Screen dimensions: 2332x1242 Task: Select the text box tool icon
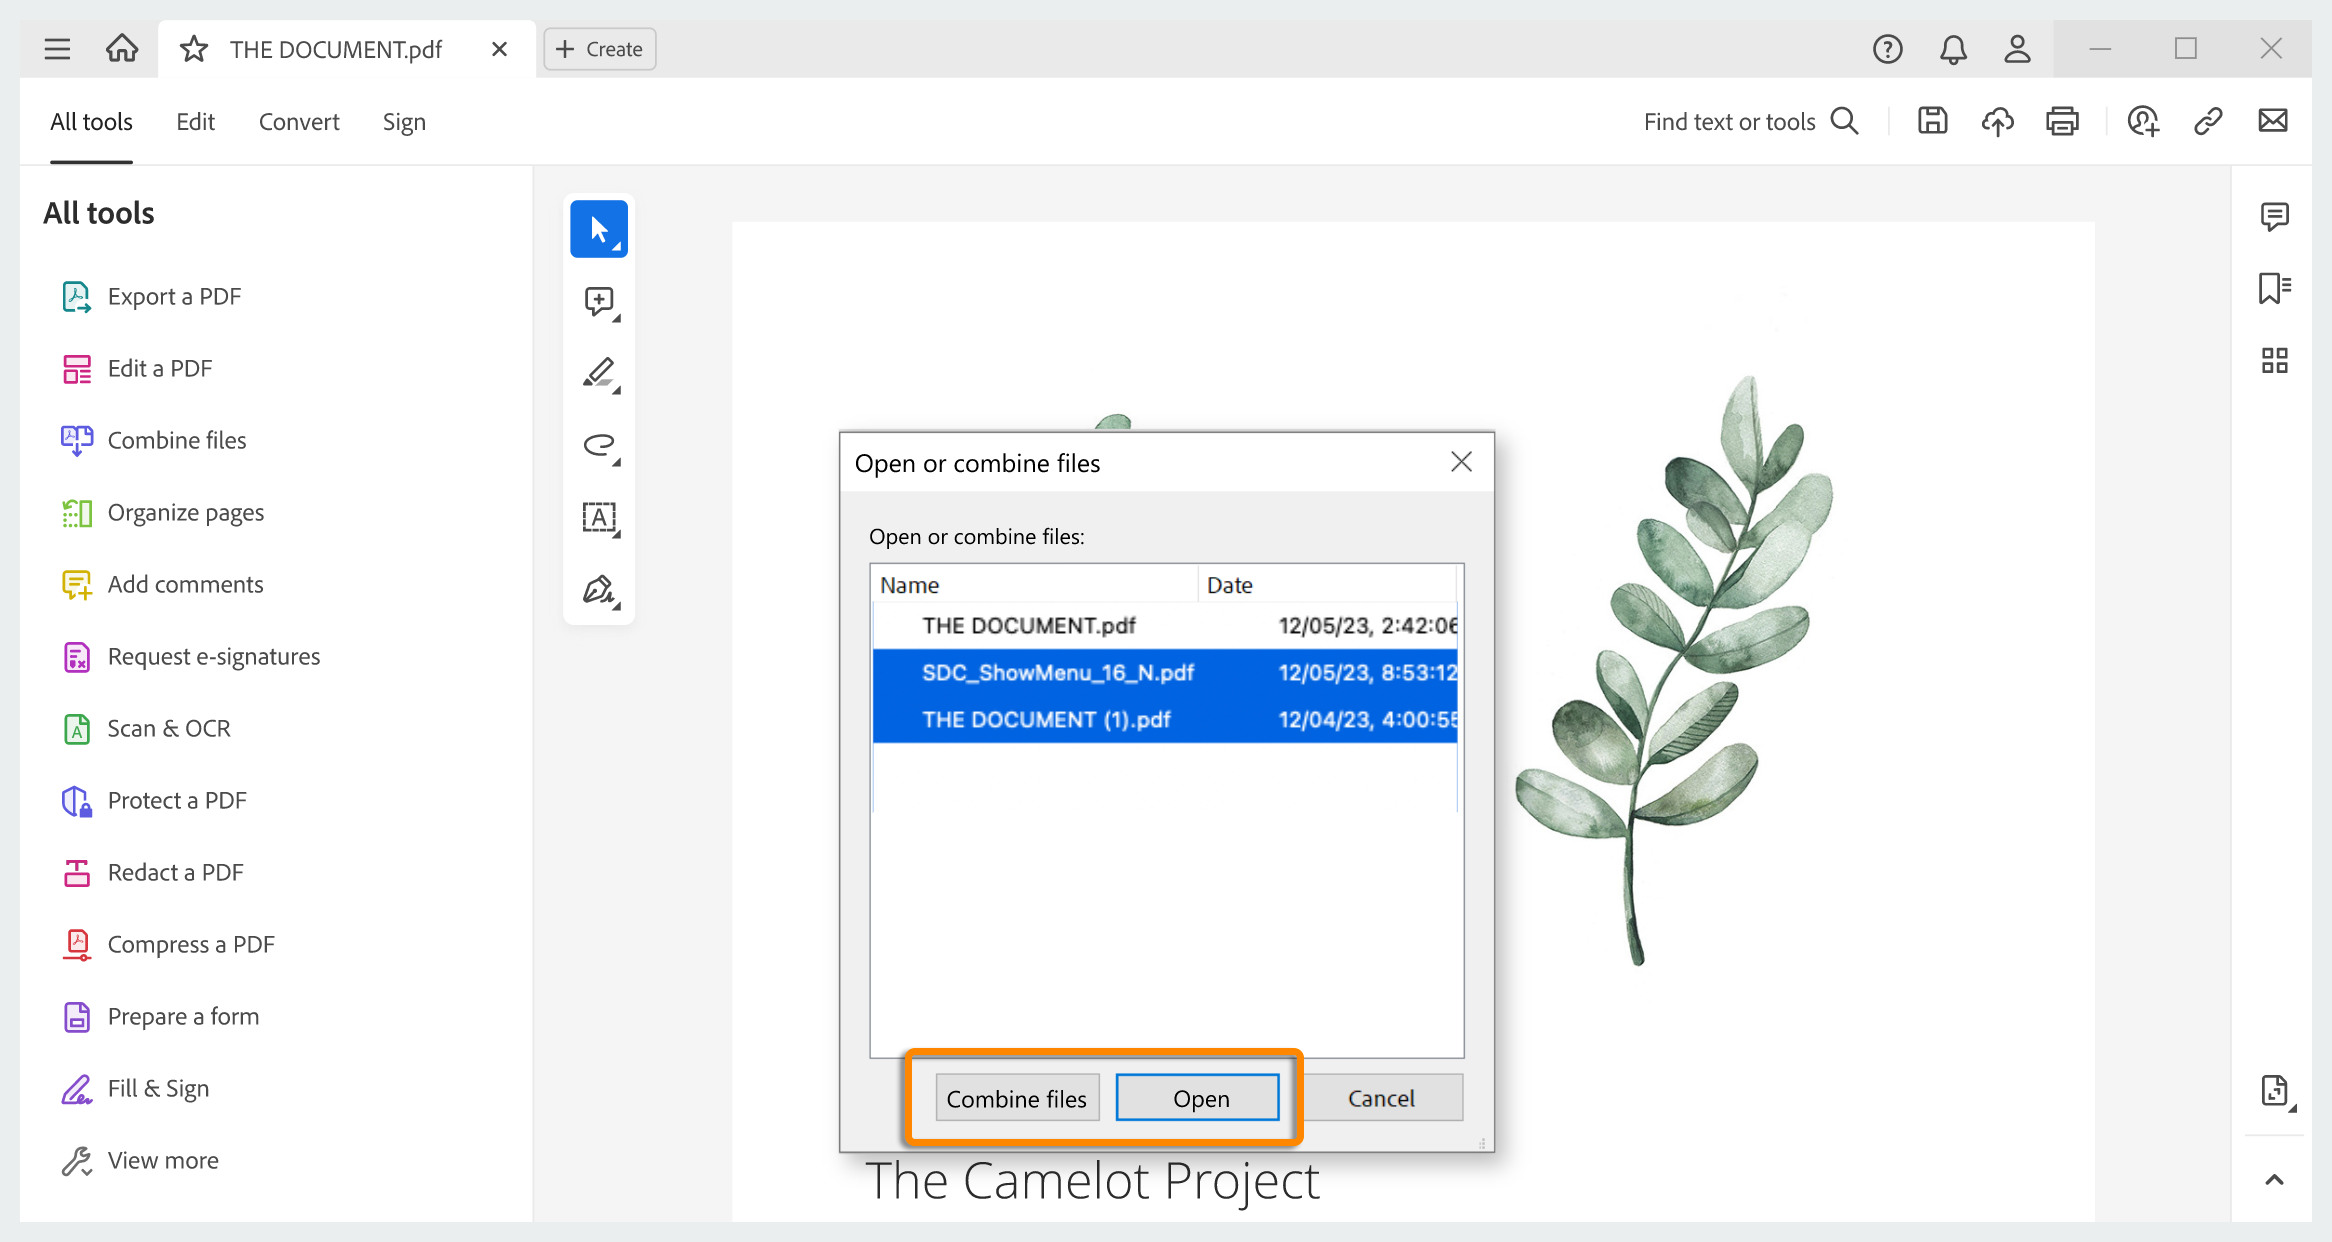click(x=599, y=517)
